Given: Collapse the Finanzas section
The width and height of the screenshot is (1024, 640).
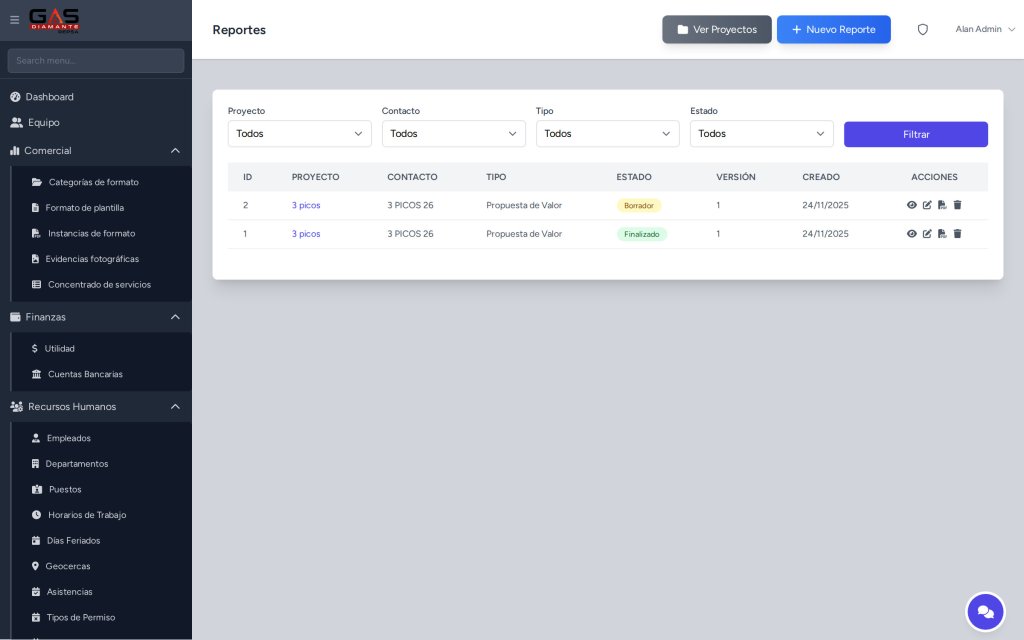Looking at the screenshot, I should (96, 317).
